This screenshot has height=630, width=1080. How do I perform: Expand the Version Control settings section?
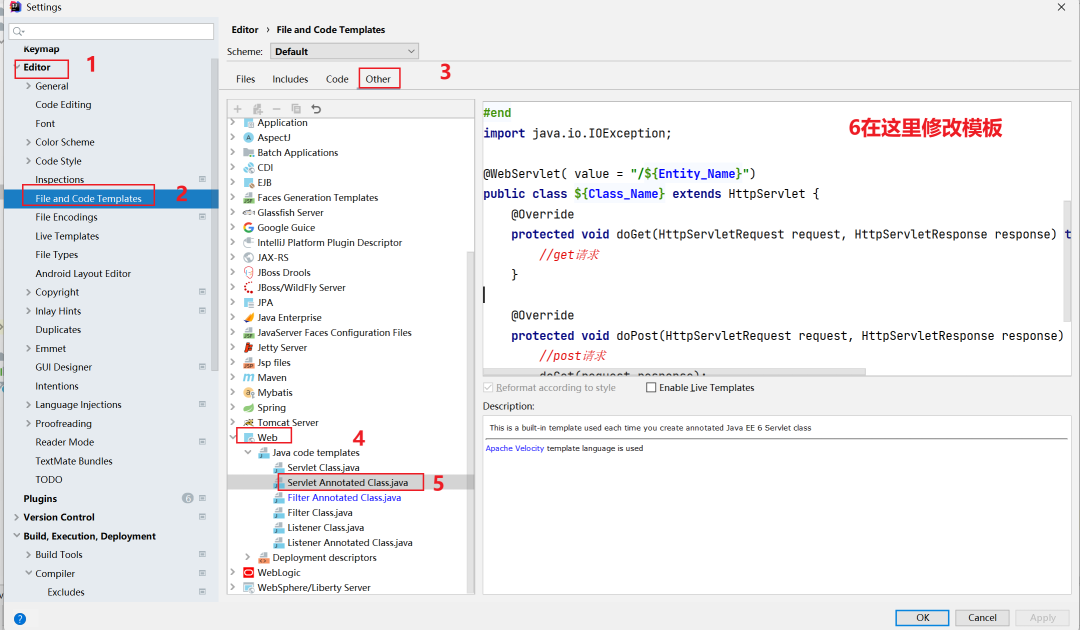(16, 517)
